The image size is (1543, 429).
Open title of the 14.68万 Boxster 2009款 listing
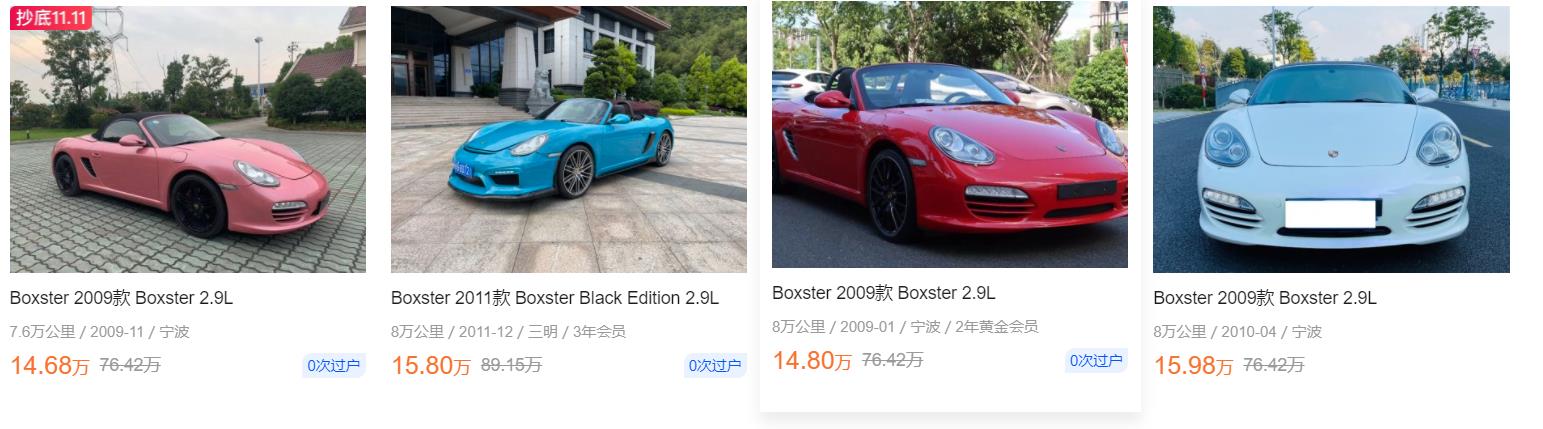(121, 298)
